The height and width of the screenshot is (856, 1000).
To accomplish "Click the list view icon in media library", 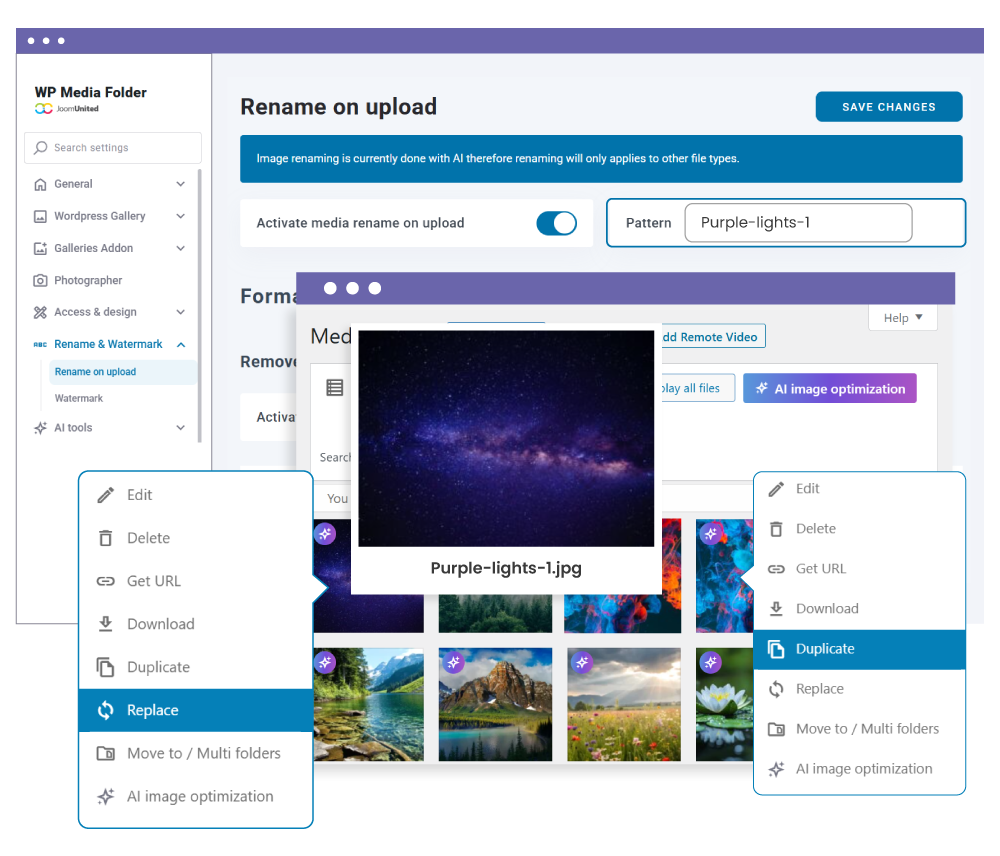I will [335, 388].
